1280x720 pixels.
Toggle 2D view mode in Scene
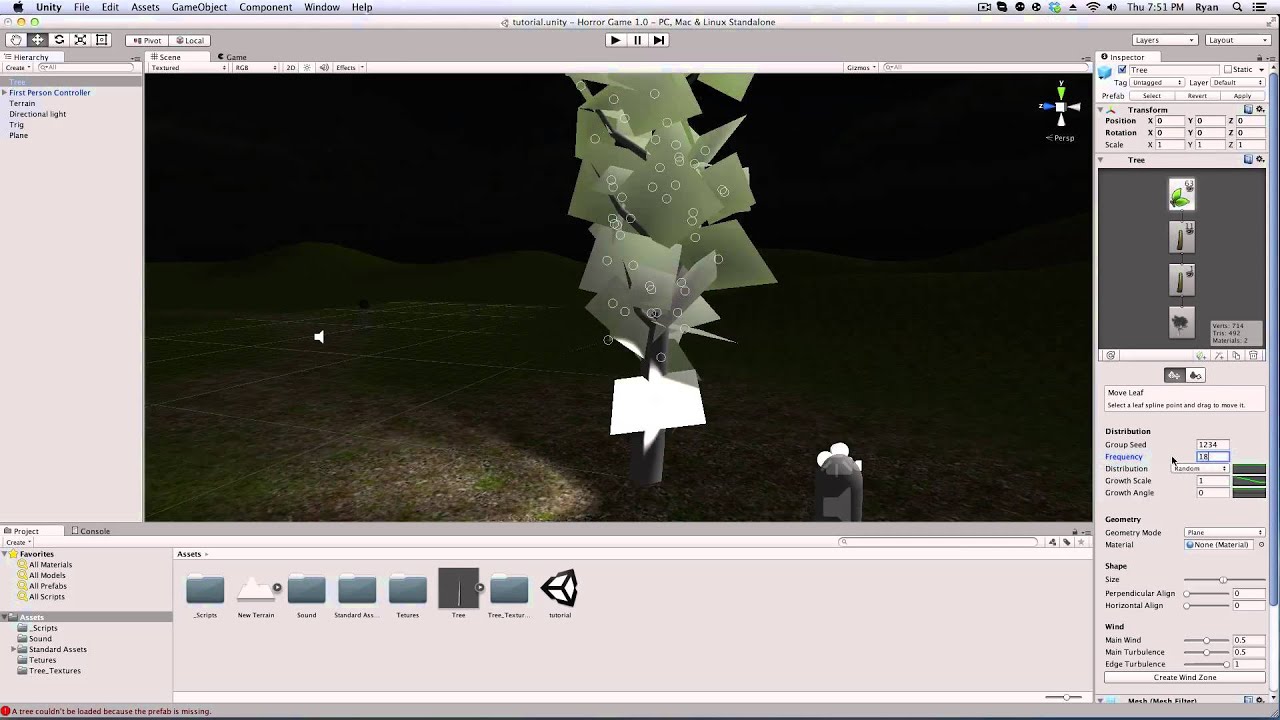[x=291, y=67]
